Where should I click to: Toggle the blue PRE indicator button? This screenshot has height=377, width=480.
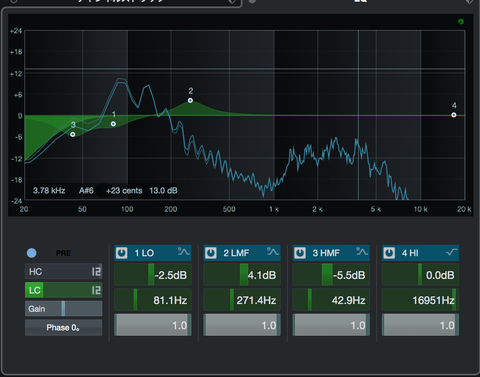[x=32, y=253]
